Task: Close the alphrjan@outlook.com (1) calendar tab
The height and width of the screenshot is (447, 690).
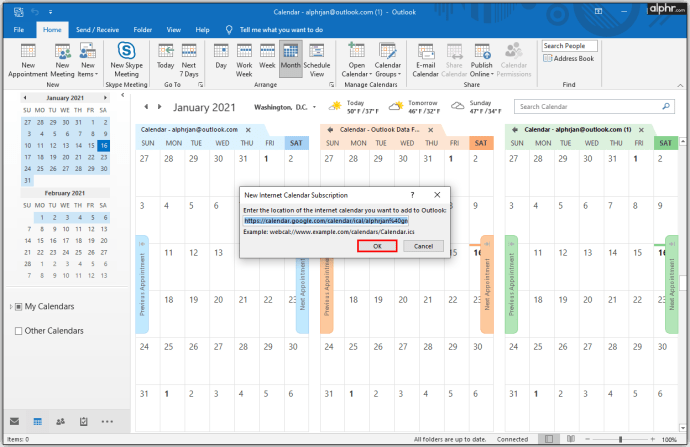Action: [x=641, y=130]
